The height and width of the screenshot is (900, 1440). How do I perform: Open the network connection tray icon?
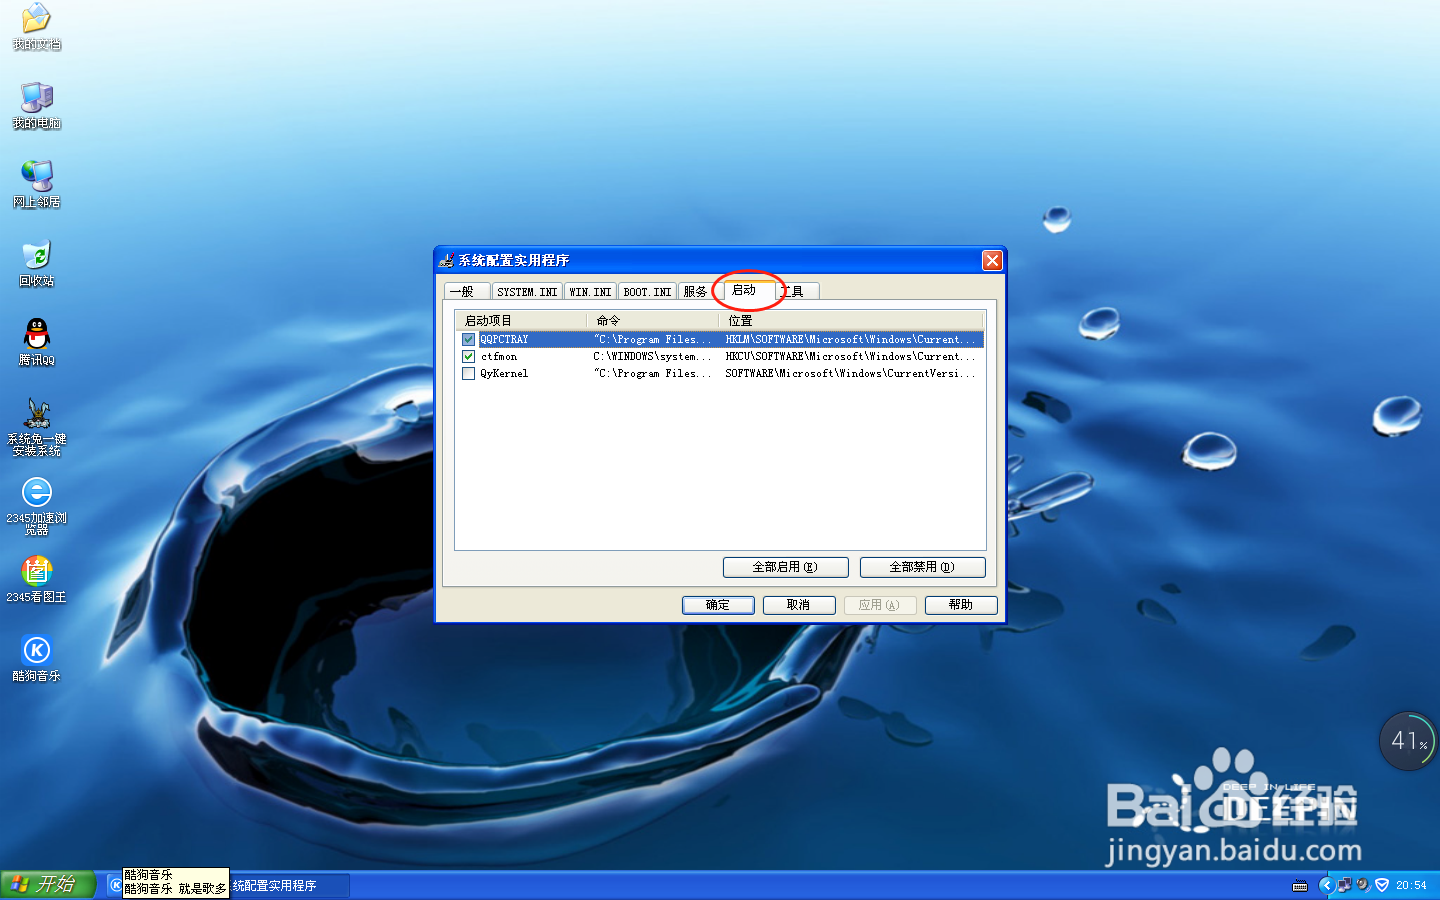pos(1344,885)
